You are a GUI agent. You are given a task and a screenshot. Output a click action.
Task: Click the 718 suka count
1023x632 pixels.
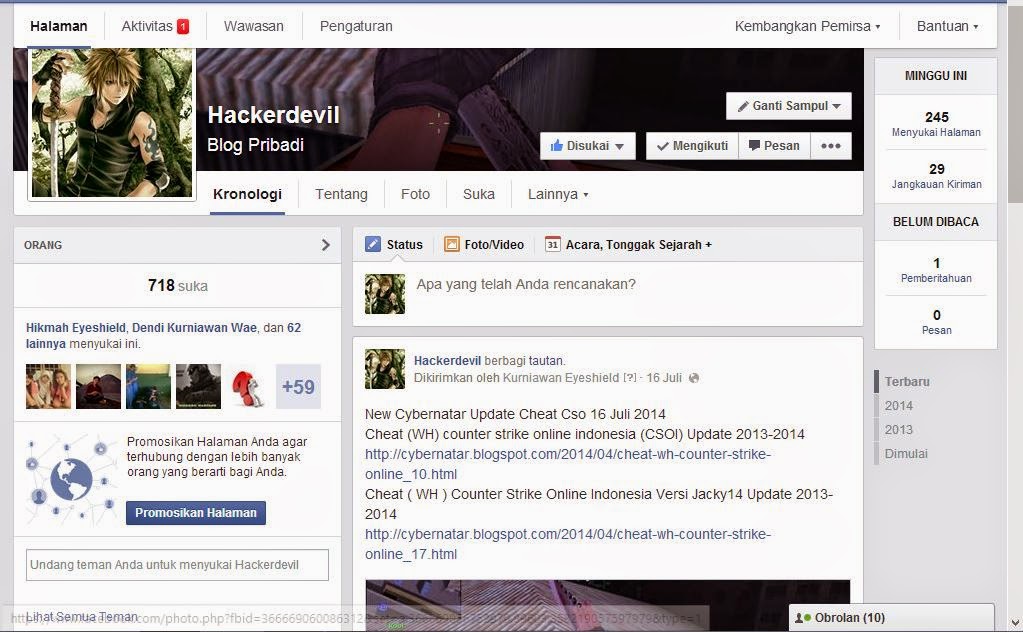(177, 286)
